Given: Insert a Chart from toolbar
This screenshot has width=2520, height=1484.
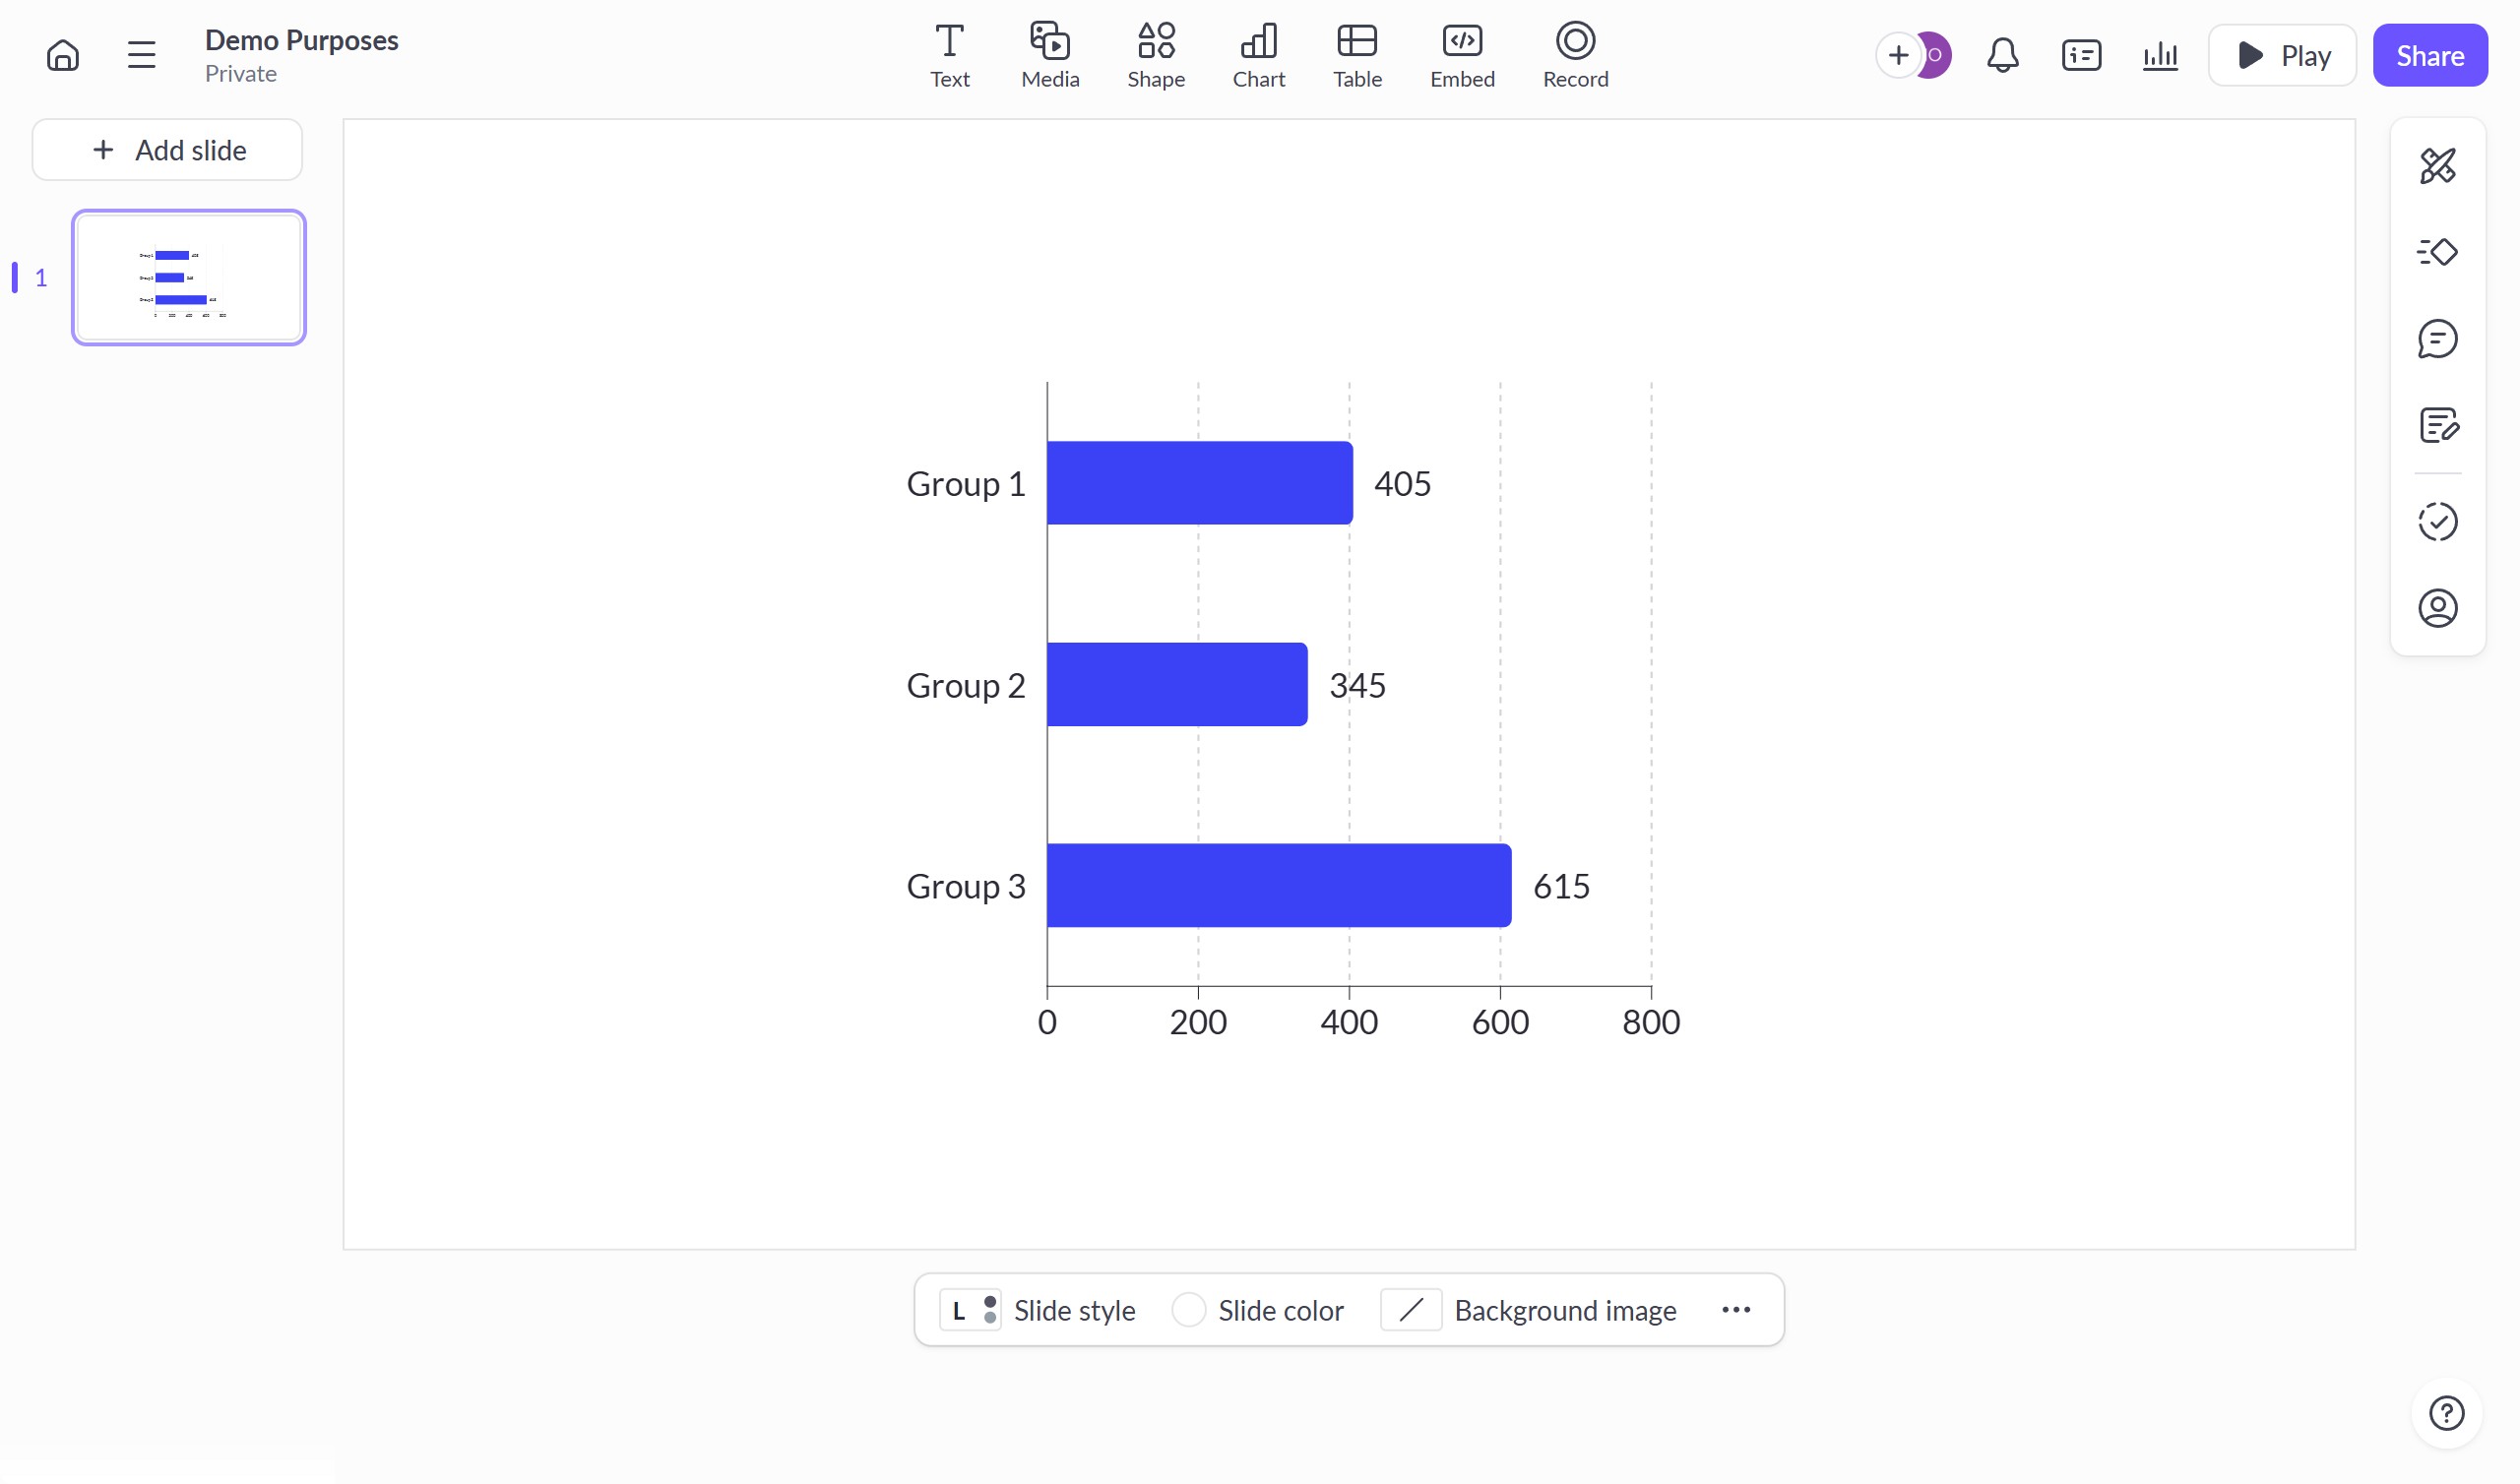Looking at the screenshot, I should point(1258,56).
